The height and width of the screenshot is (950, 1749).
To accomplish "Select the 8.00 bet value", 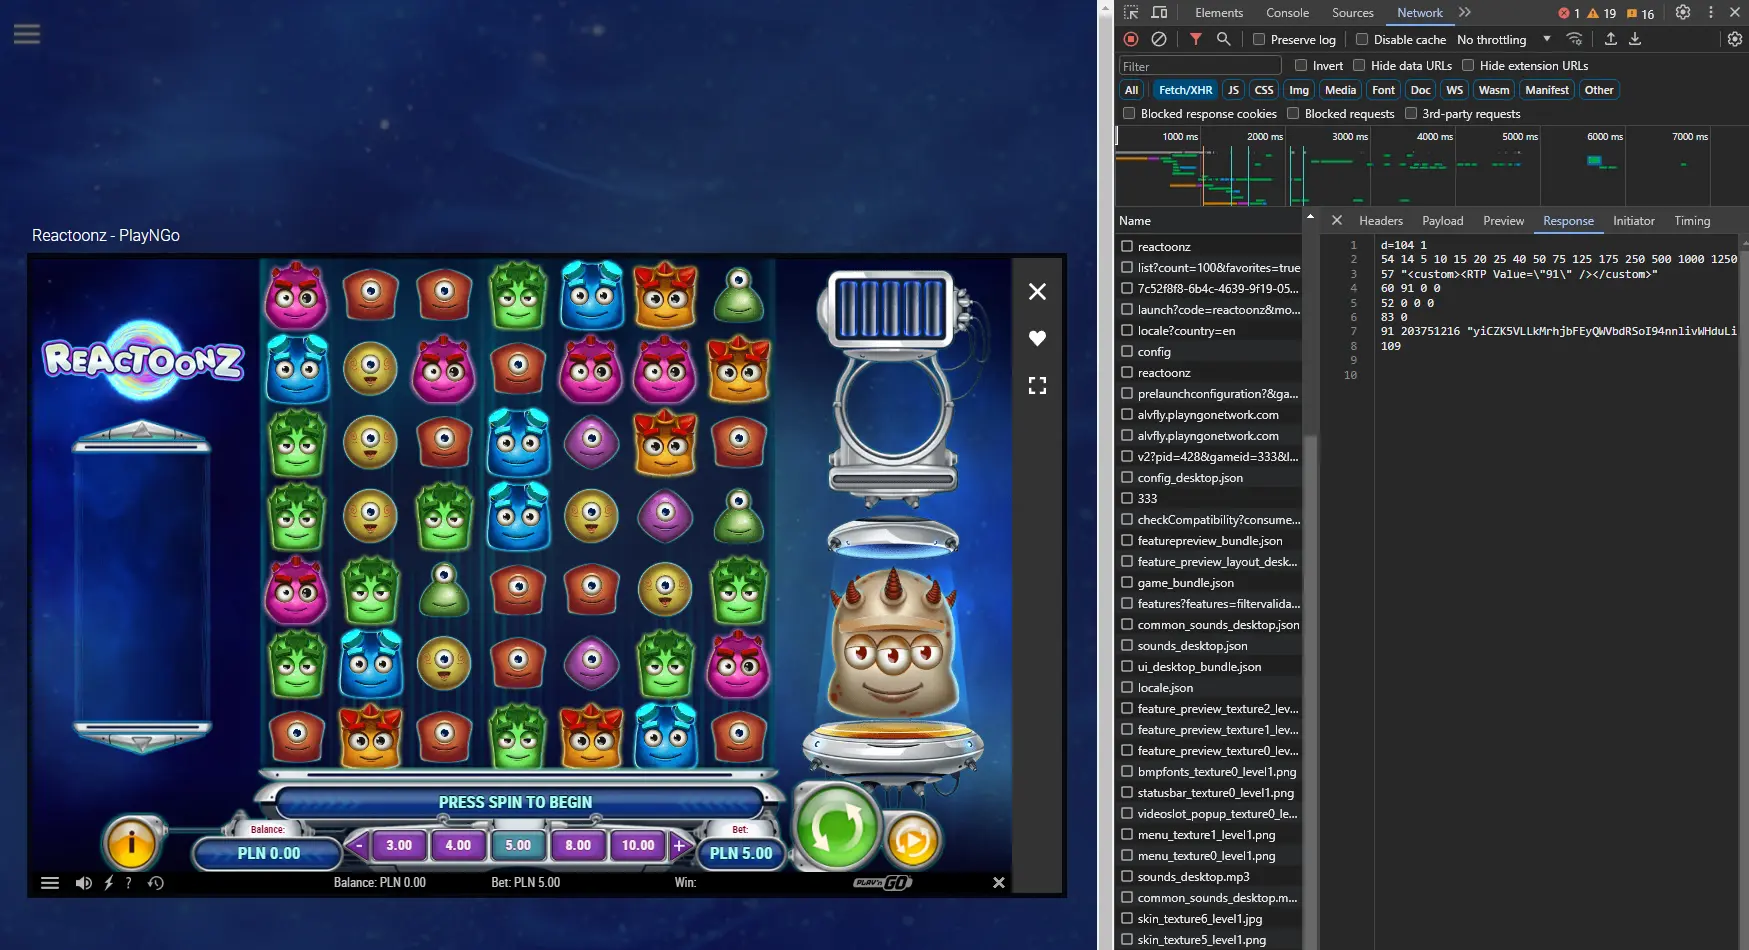I will (578, 845).
